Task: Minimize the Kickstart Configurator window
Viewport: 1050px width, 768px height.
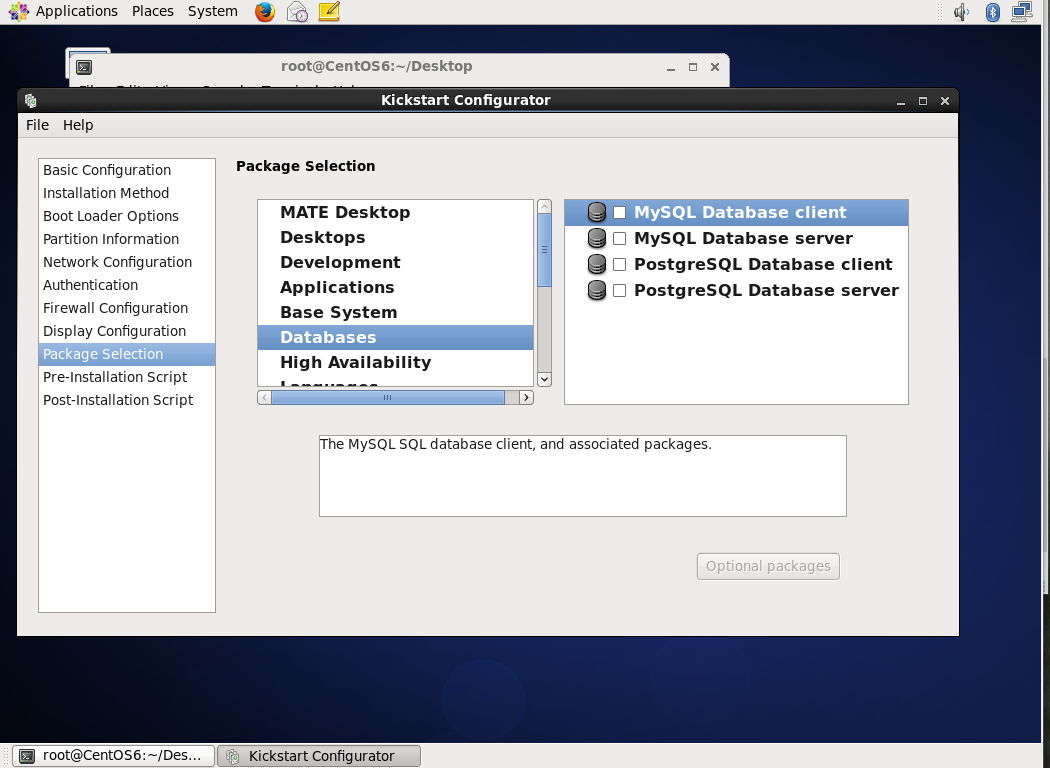Action: tap(901, 101)
